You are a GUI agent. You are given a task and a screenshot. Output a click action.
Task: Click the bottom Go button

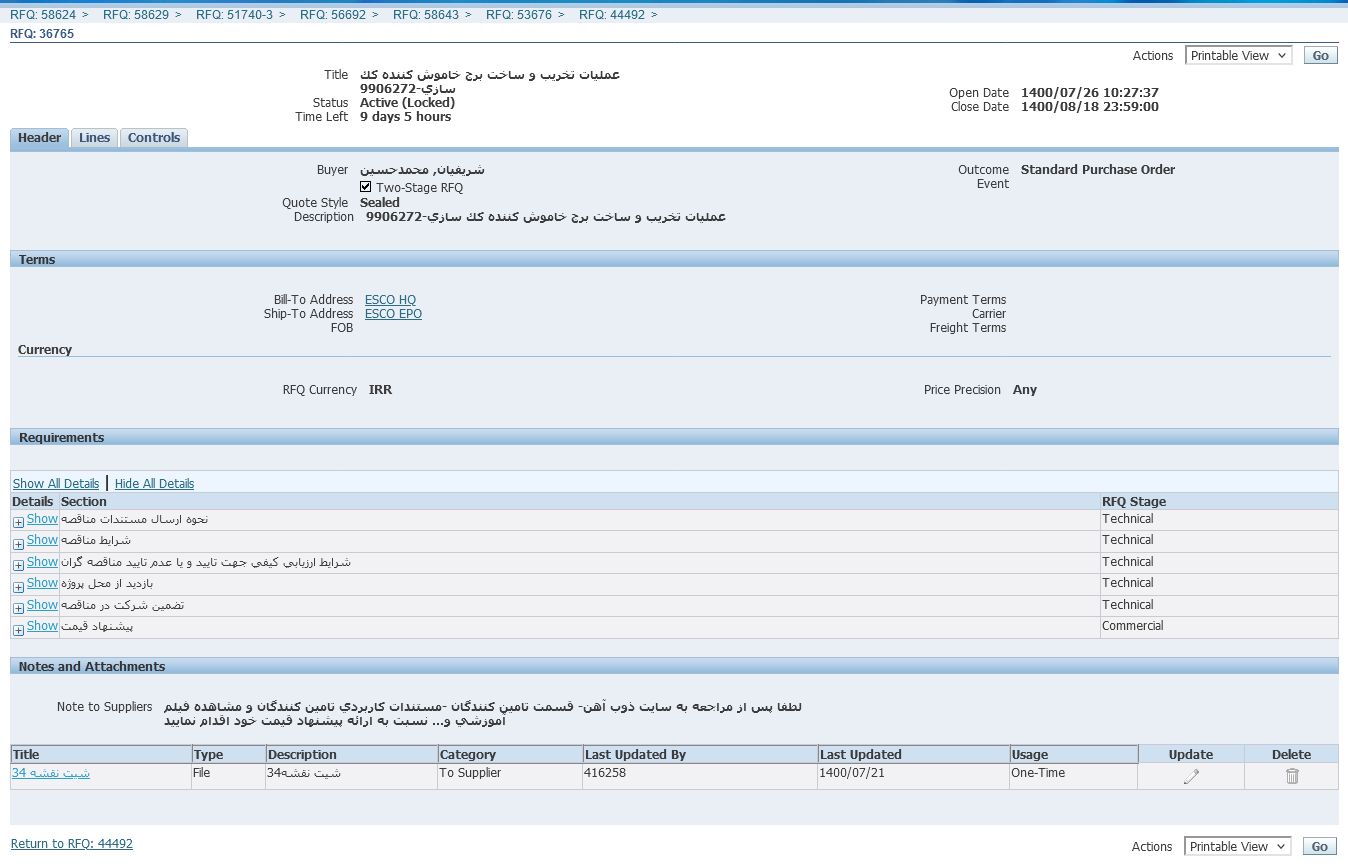1320,846
